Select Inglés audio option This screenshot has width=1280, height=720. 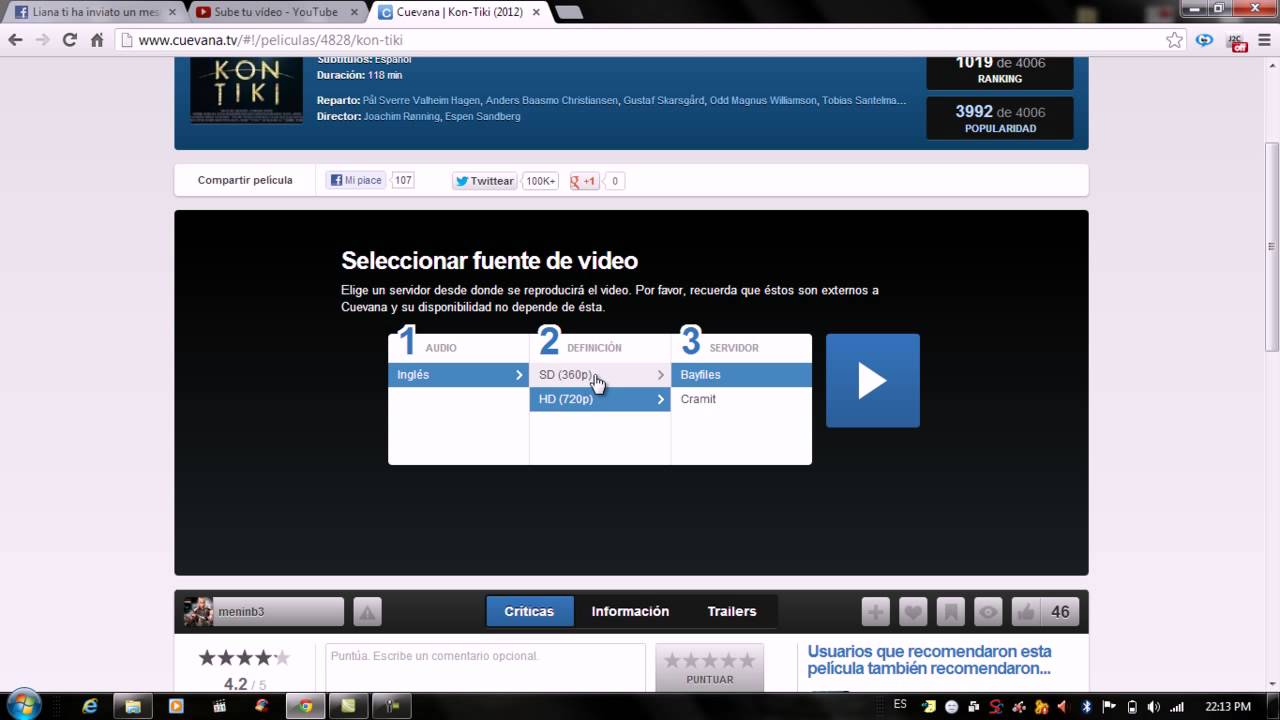click(x=459, y=375)
